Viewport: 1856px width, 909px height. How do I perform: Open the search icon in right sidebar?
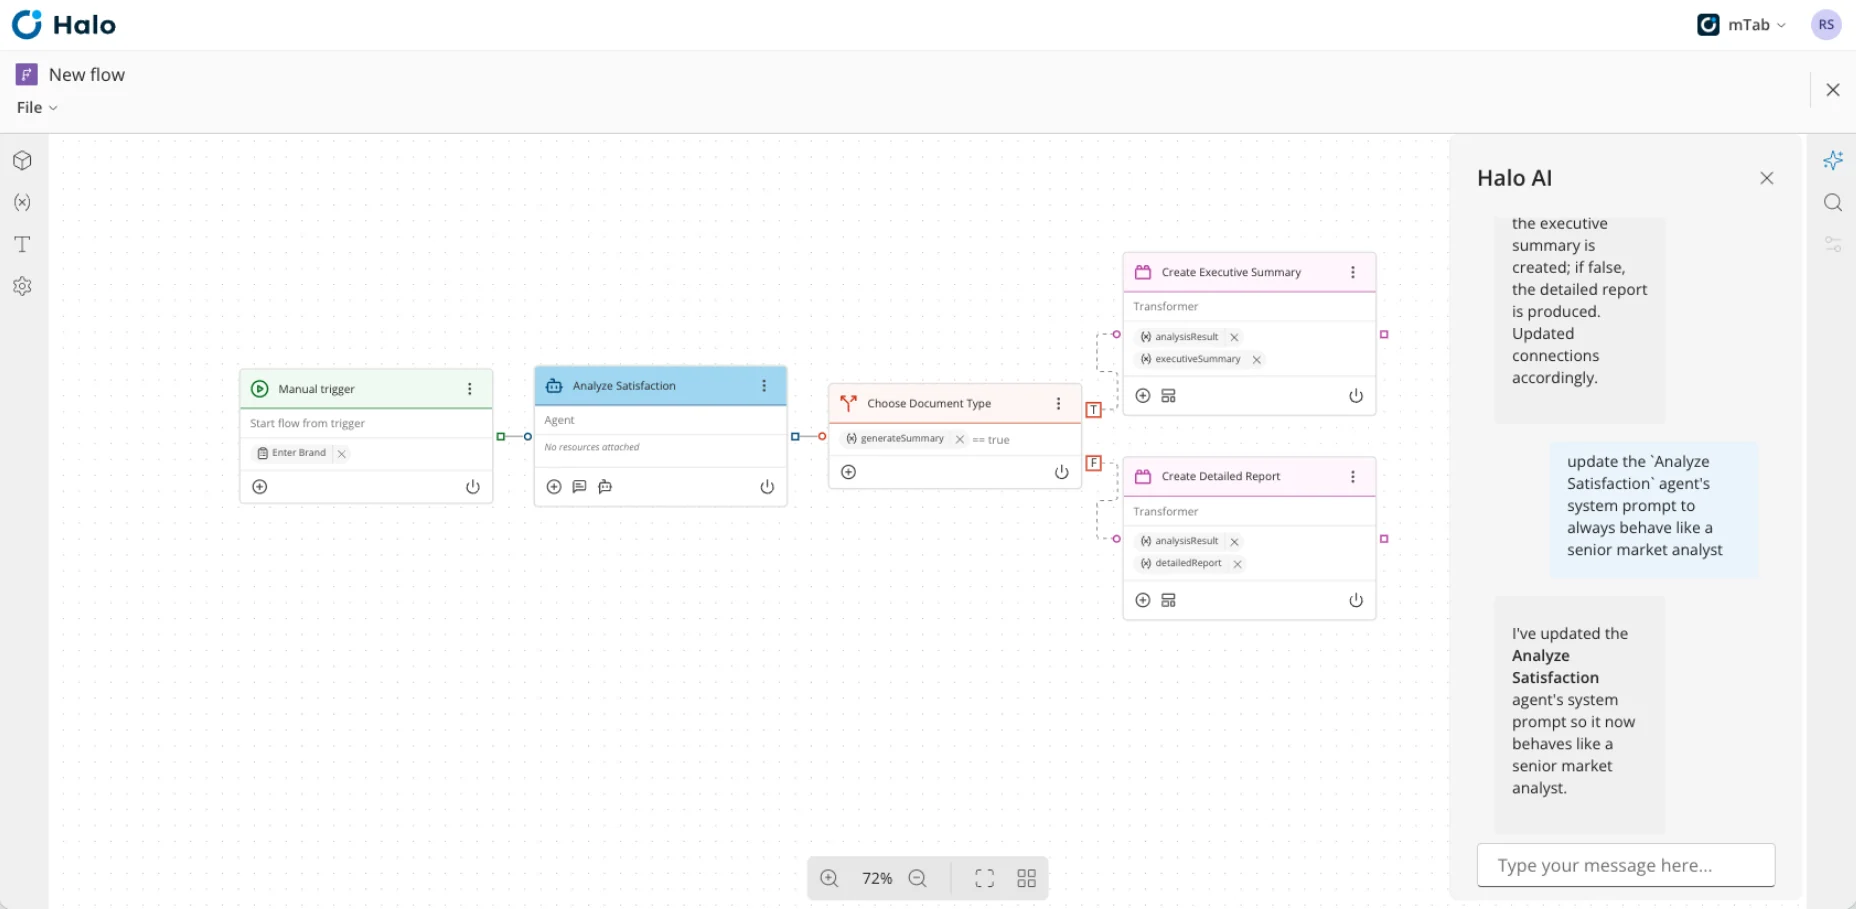click(1832, 202)
